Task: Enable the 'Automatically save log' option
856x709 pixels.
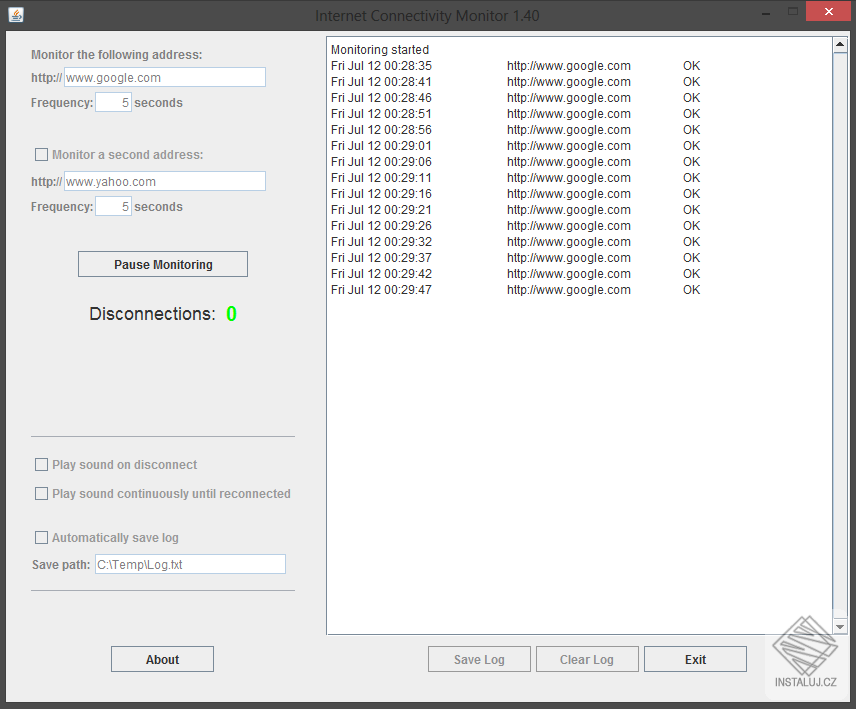Action: tap(41, 537)
